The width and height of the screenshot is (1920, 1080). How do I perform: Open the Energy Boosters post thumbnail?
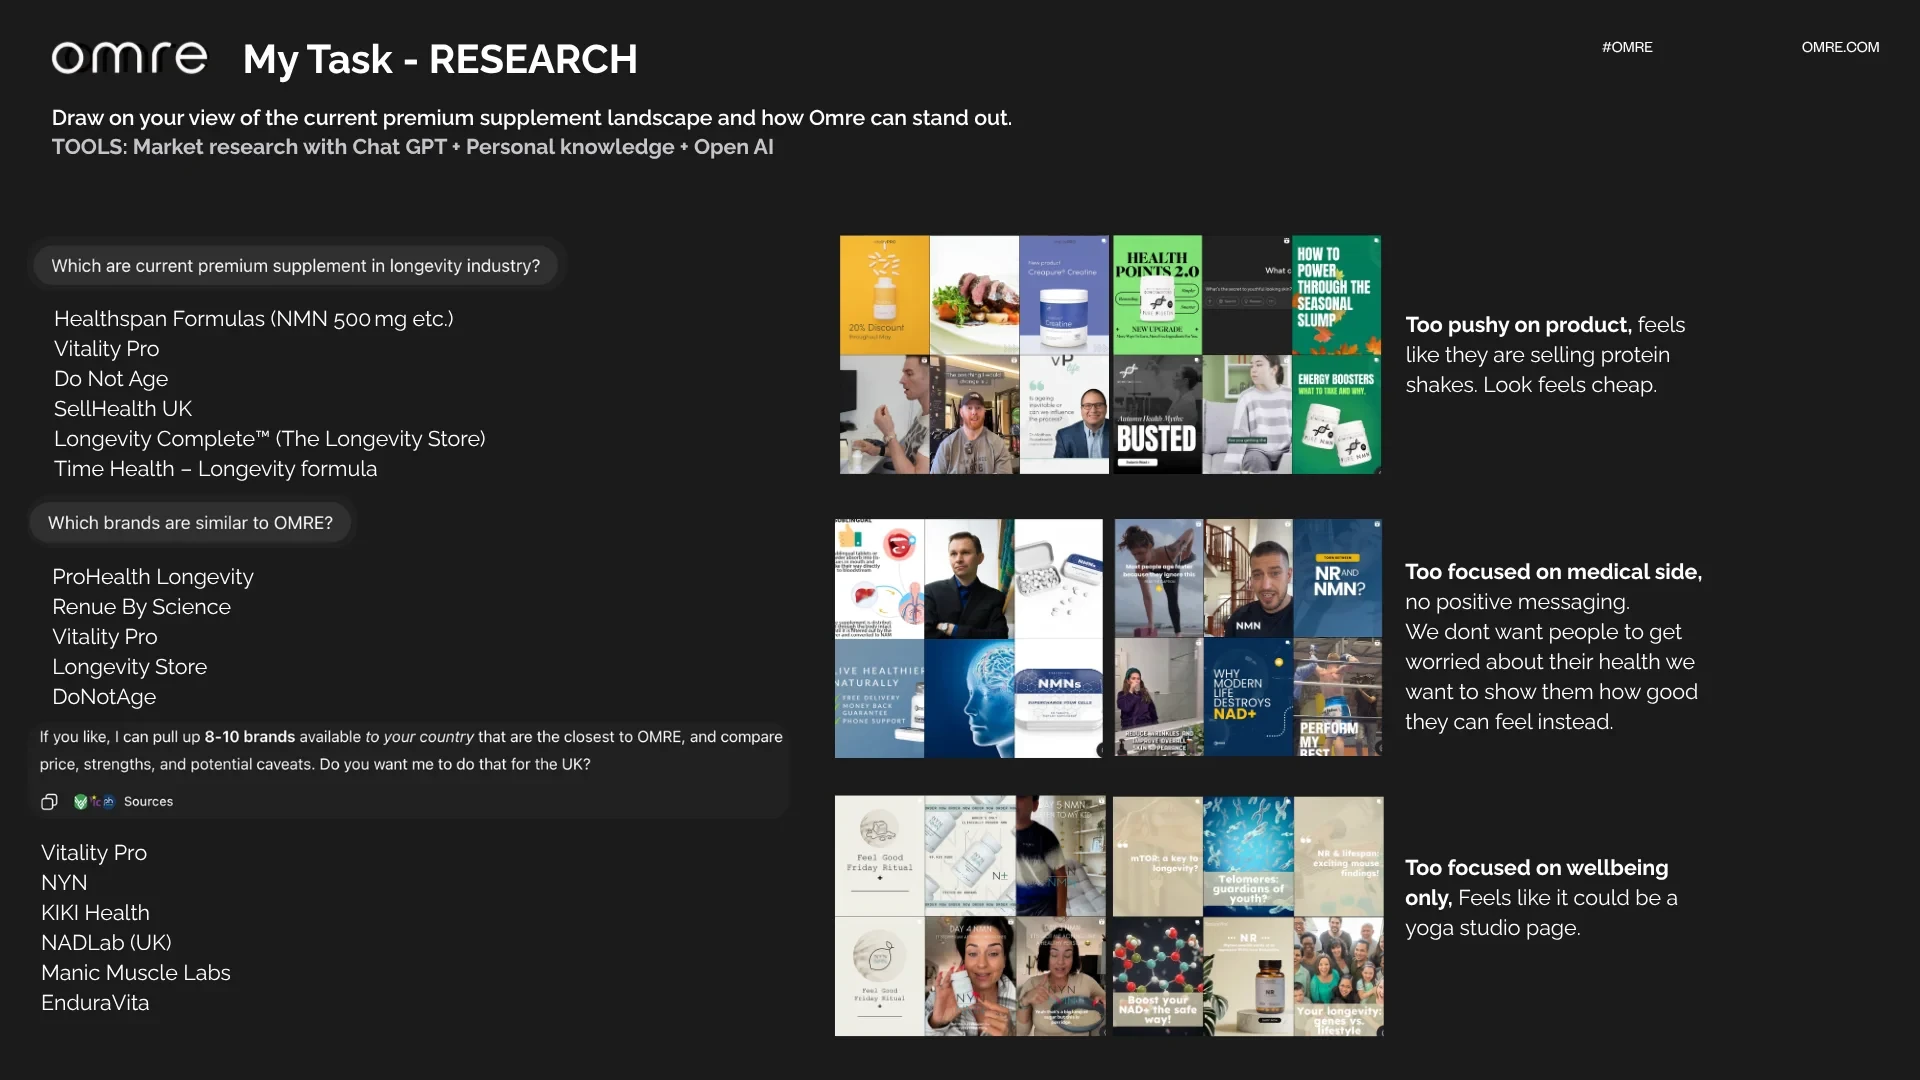point(1337,414)
